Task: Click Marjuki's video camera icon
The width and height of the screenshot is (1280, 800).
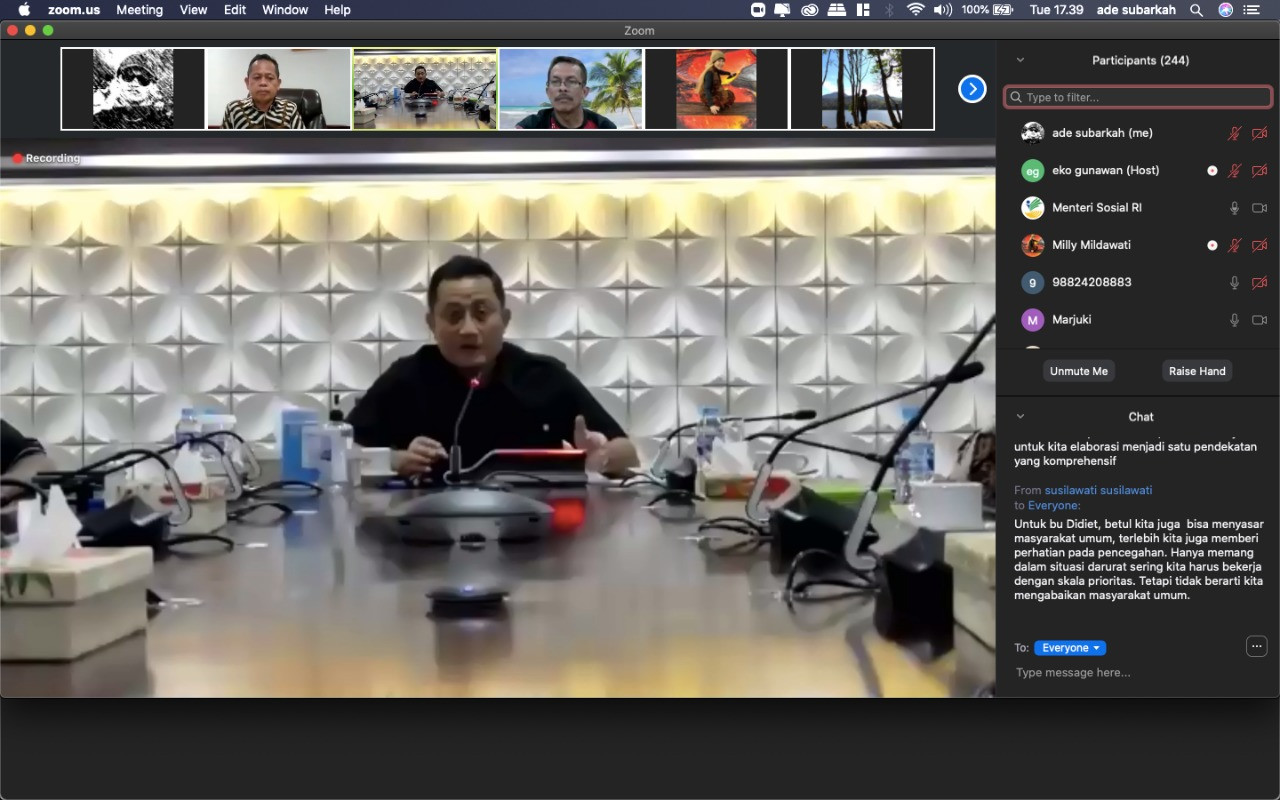Action: click(1260, 320)
